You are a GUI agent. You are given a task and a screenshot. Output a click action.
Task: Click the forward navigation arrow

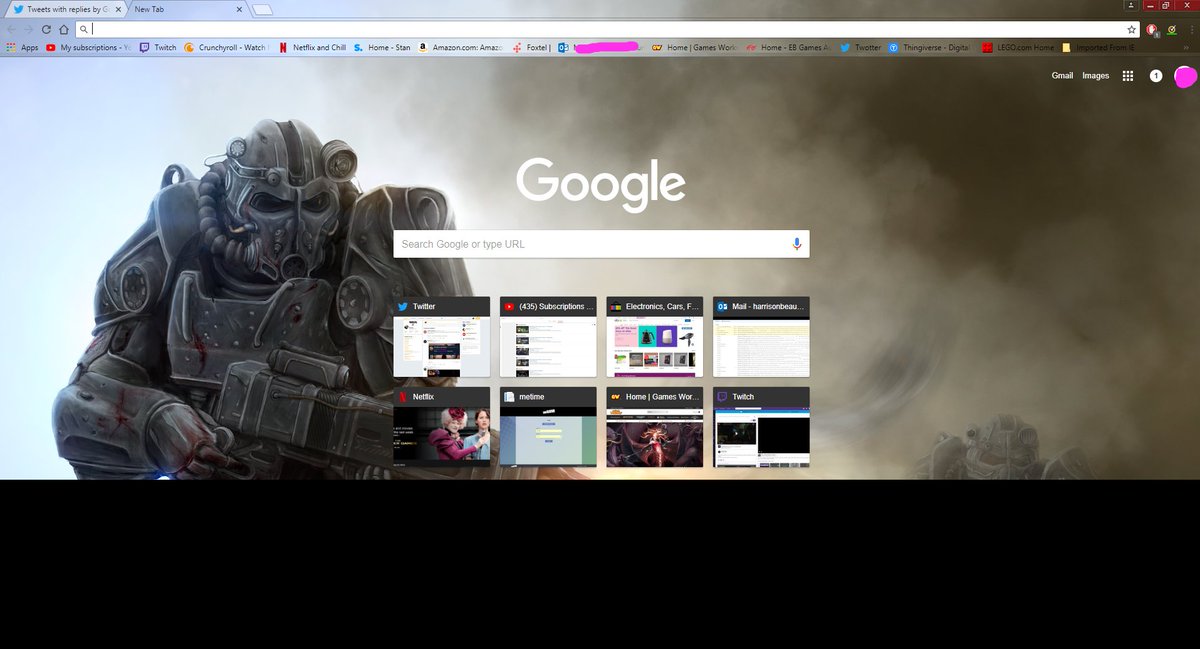click(28, 30)
